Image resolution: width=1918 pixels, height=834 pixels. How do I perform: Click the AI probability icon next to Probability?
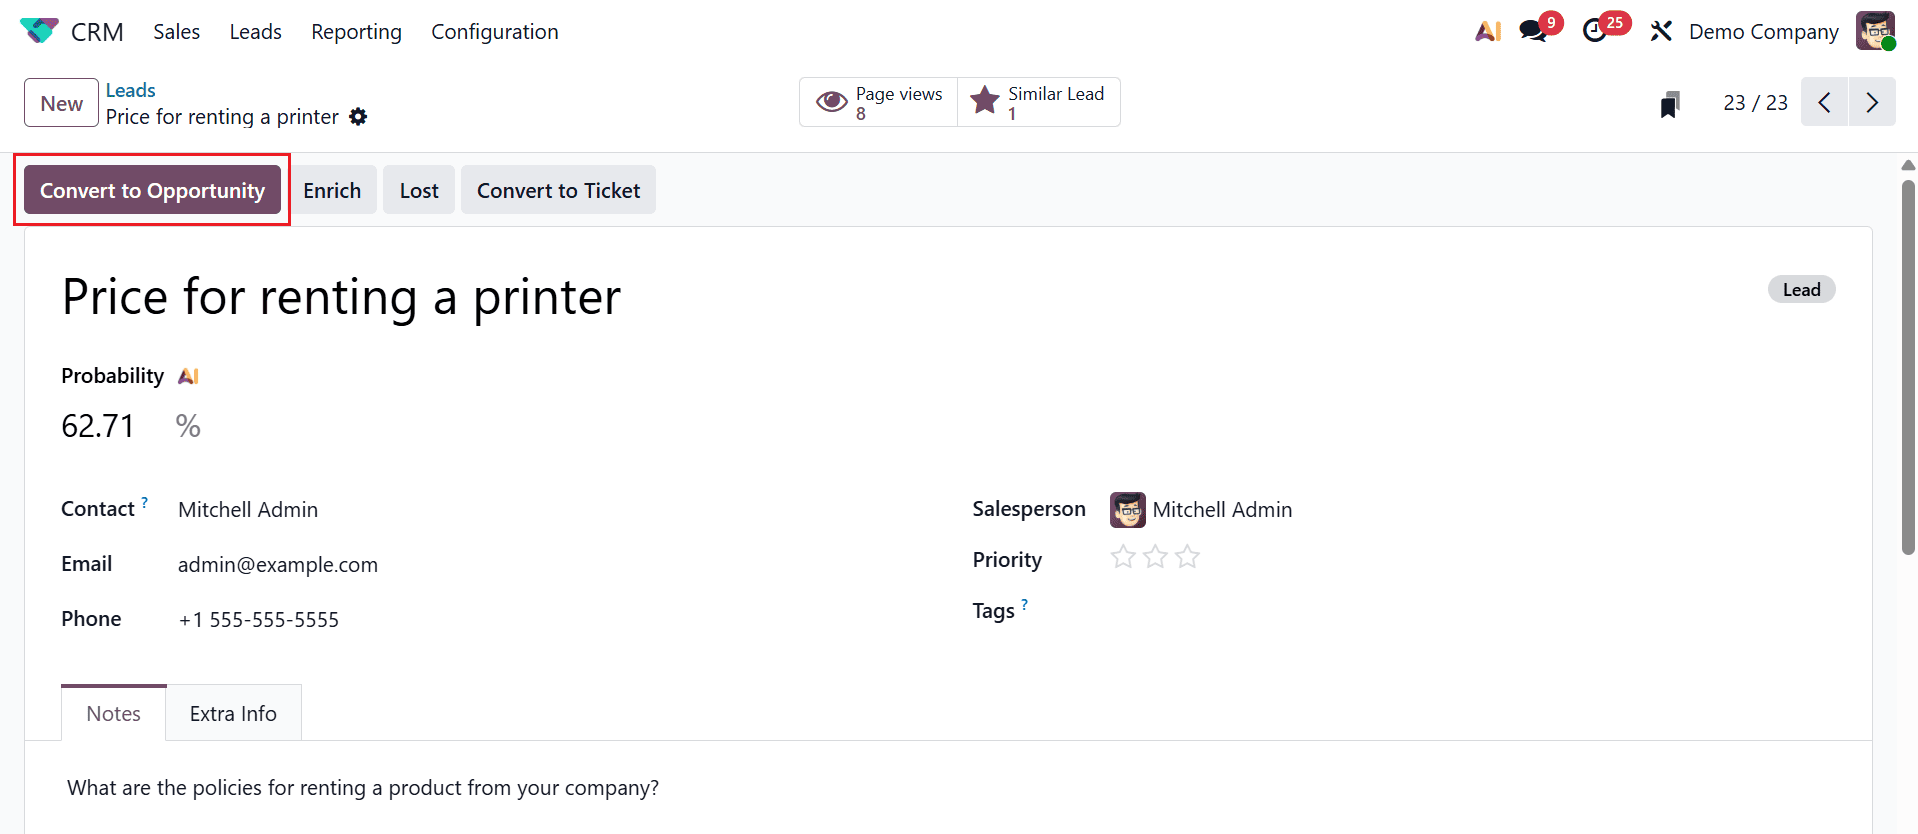(188, 375)
